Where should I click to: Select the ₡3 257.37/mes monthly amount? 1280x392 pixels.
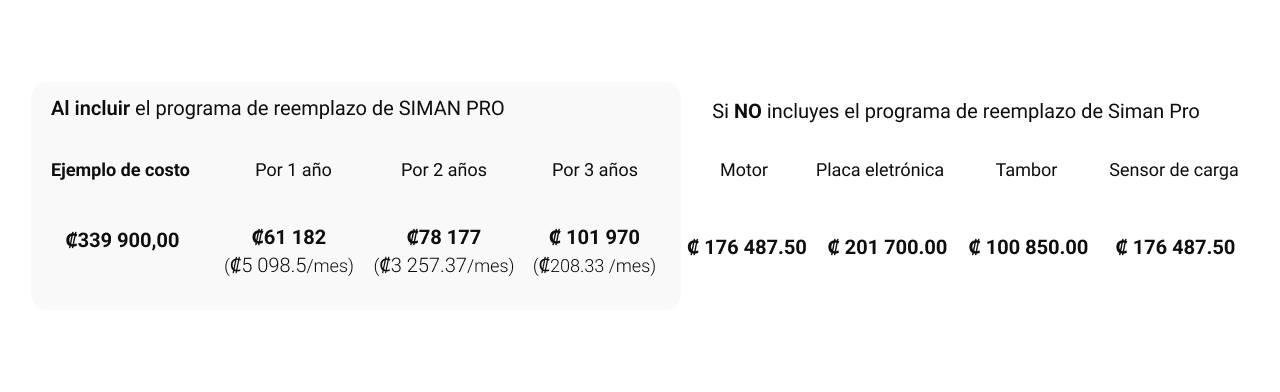click(x=444, y=266)
